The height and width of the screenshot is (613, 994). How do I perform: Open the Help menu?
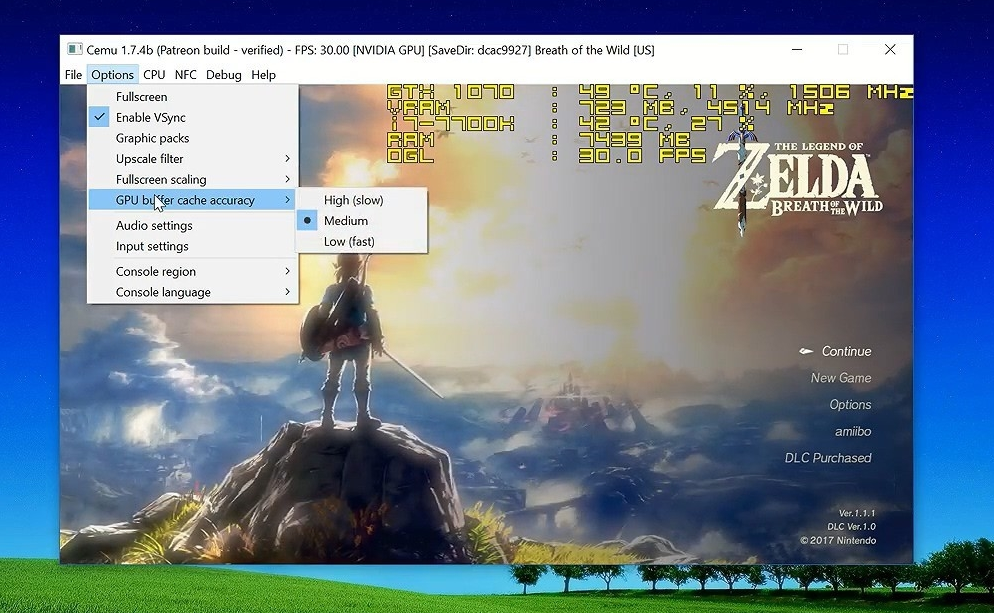(x=263, y=75)
